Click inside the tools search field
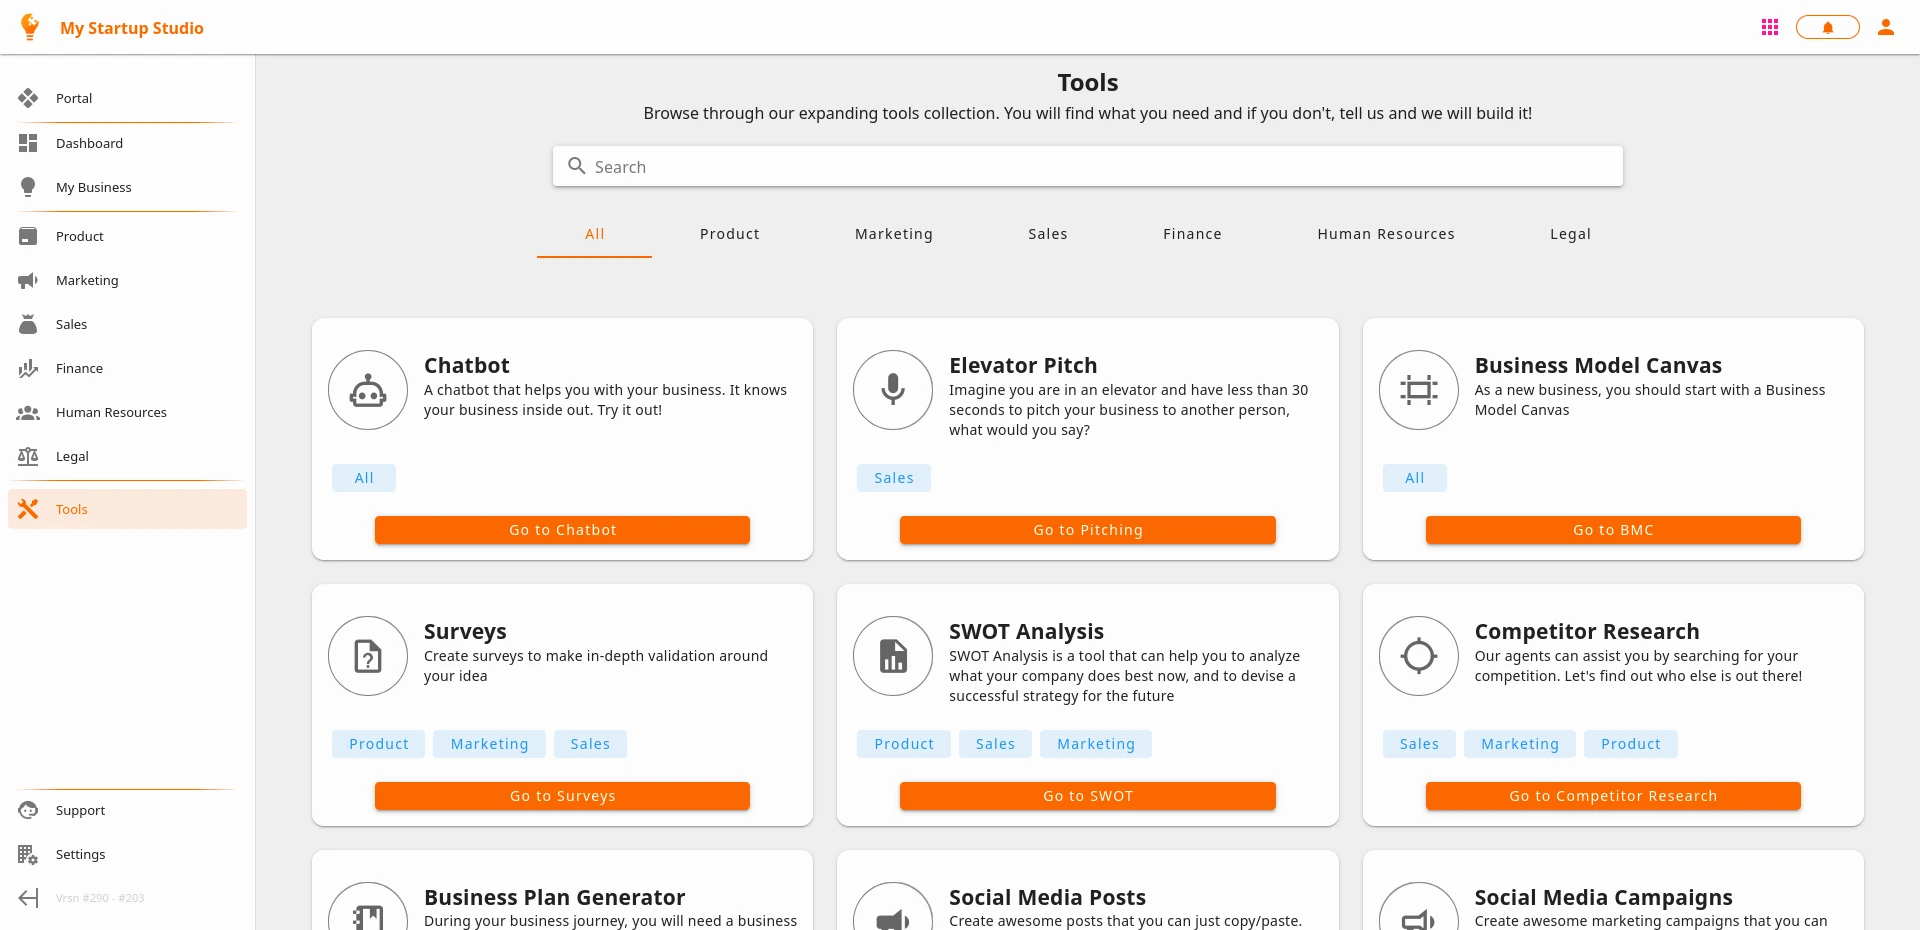The height and width of the screenshot is (930, 1920). click(1087, 166)
